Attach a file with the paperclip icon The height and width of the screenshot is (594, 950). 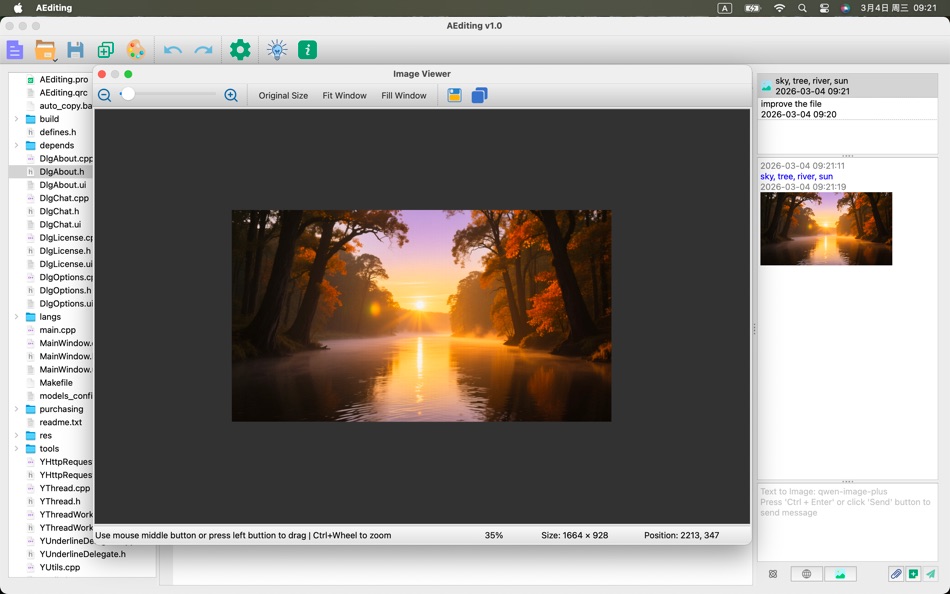click(897, 574)
